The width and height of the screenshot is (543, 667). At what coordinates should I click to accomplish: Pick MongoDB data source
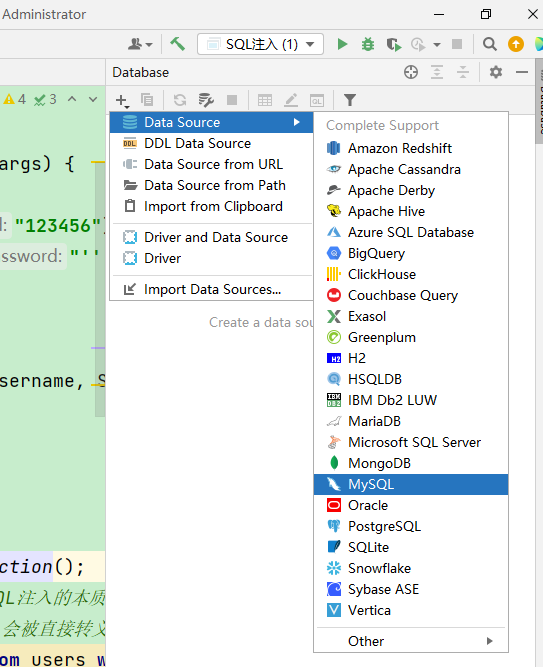click(x=411, y=463)
